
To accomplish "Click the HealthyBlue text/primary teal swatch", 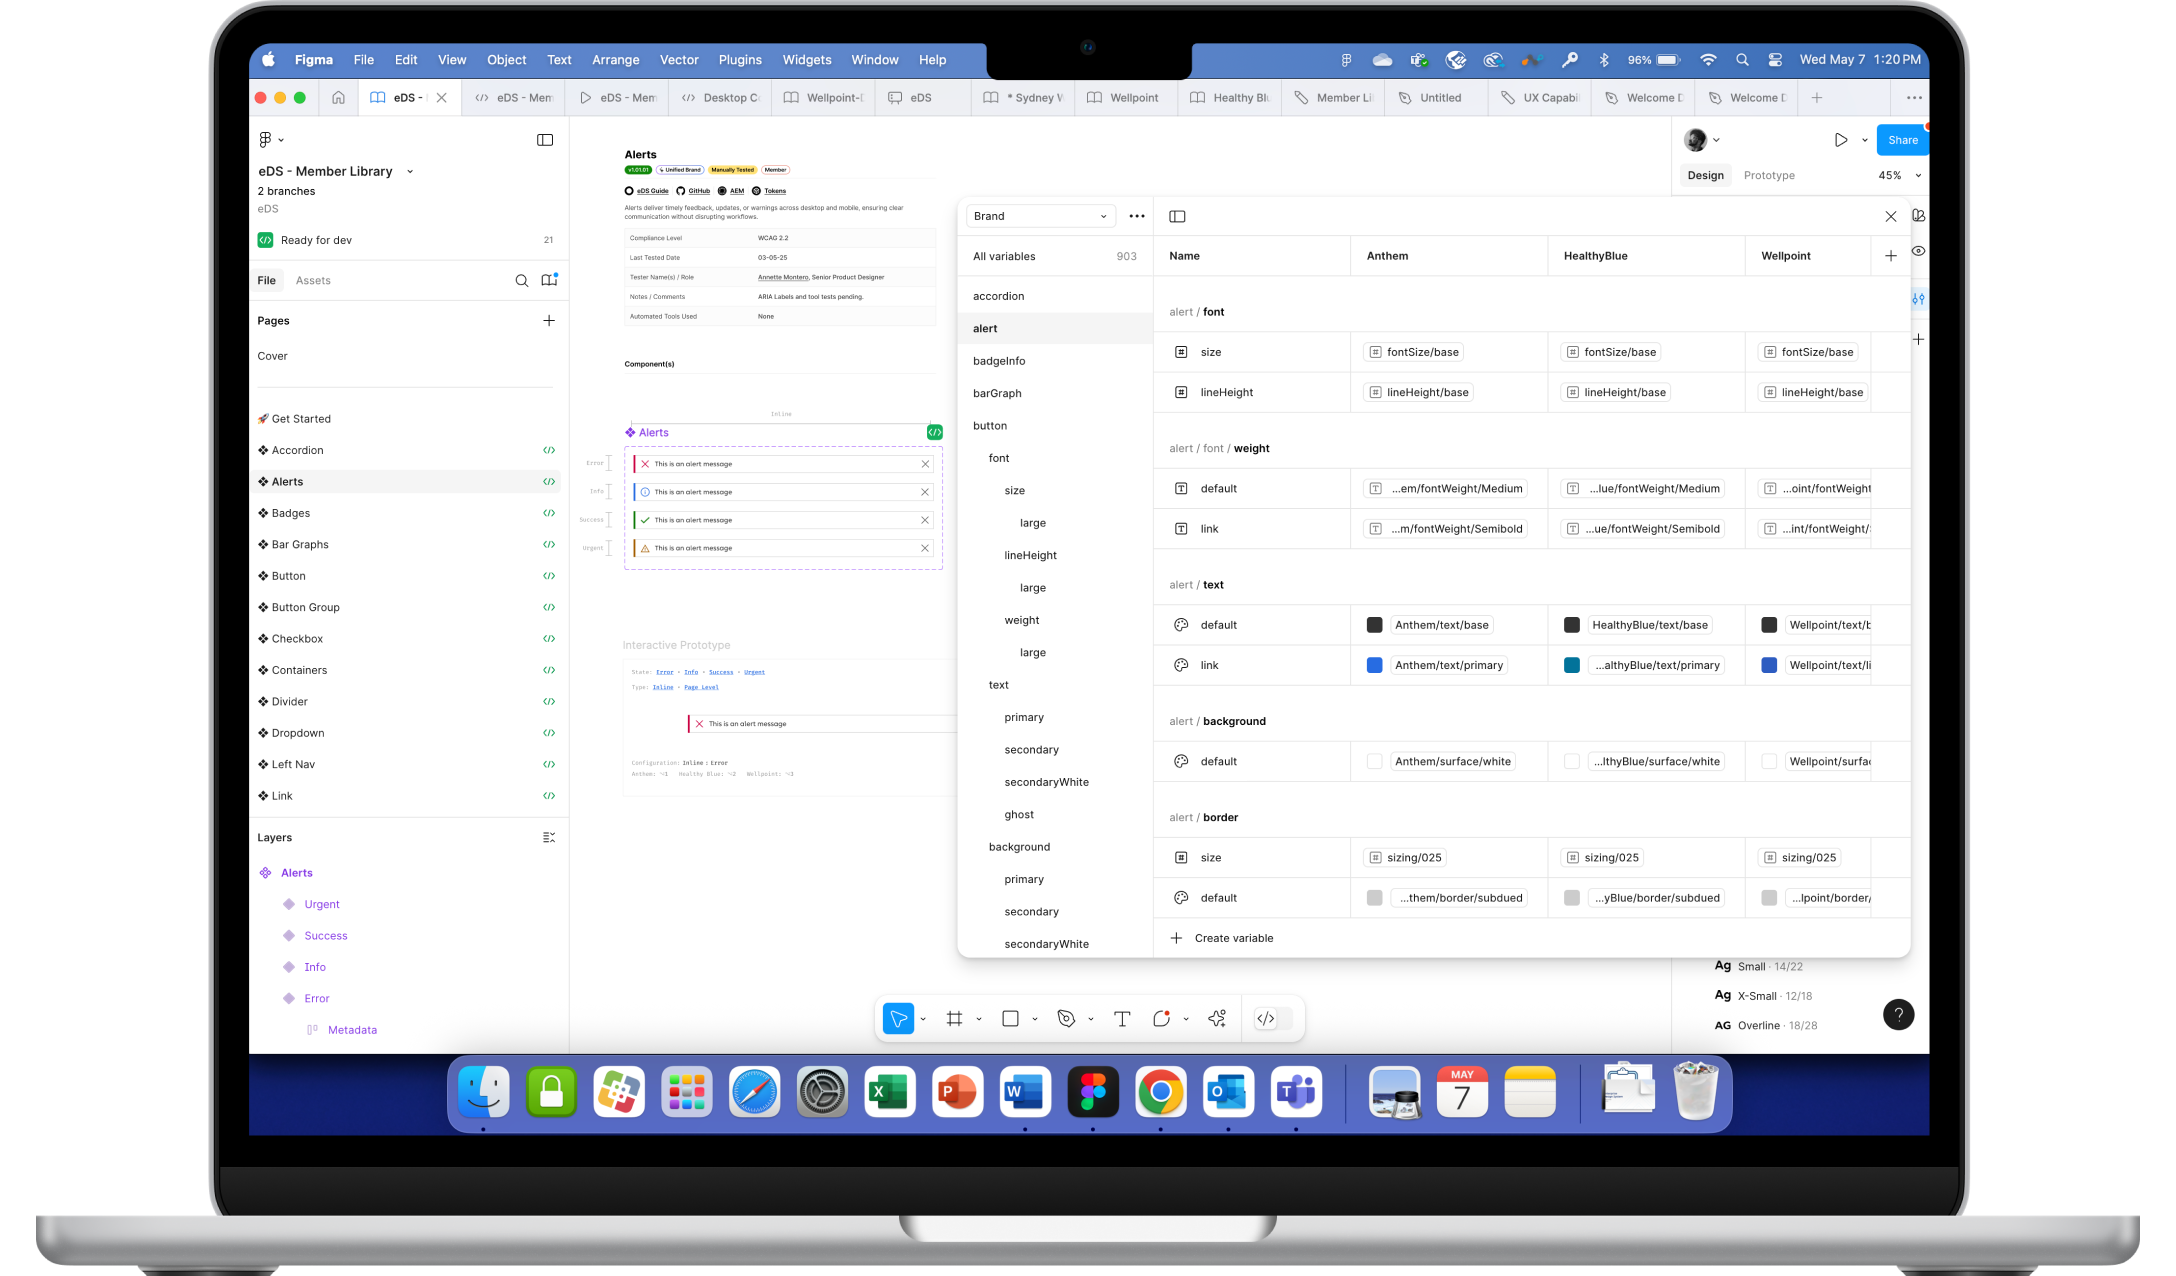I will tap(1572, 665).
